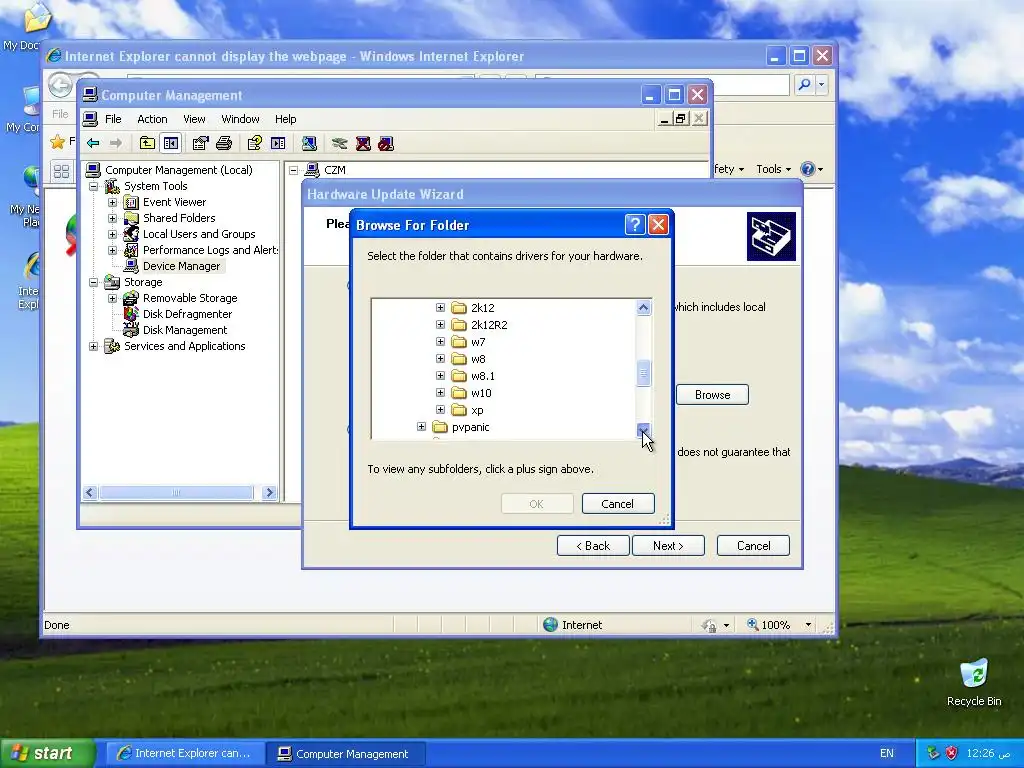Click the red shield security tray icon
This screenshot has width=1024, height=768.
(952, 753)
